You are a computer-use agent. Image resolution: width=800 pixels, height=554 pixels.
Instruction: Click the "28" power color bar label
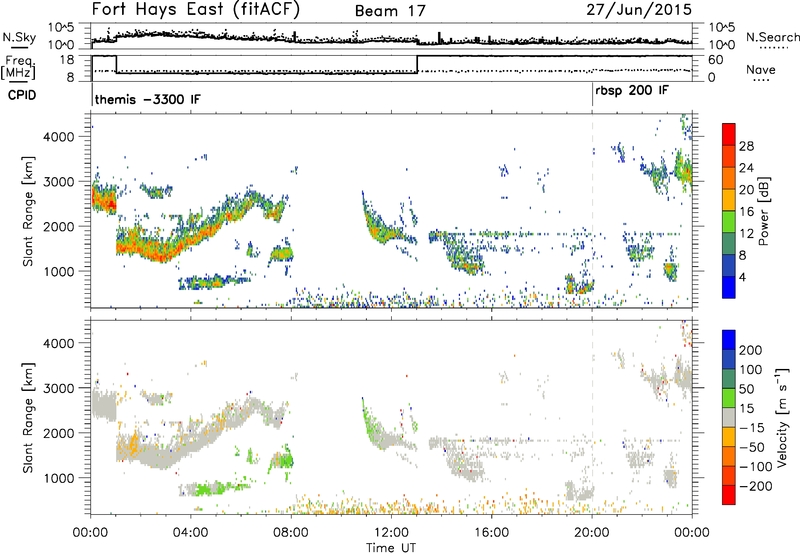coord(746,146)
